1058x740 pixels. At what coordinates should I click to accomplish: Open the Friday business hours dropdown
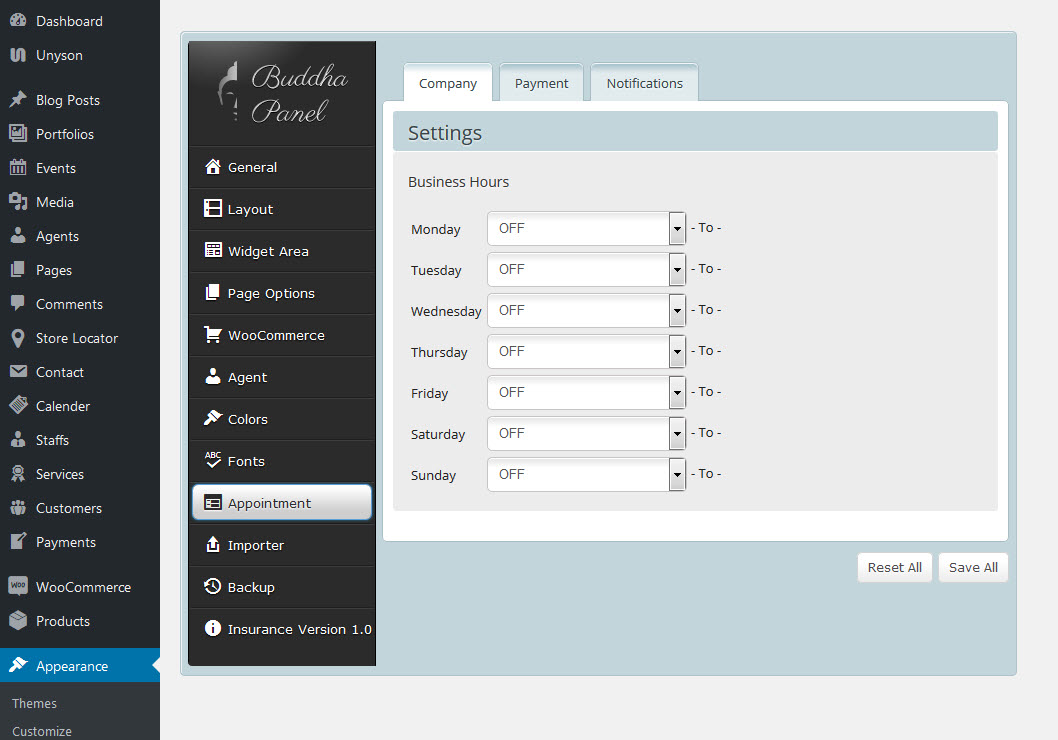pyautogui.click(x=586, y=393)
